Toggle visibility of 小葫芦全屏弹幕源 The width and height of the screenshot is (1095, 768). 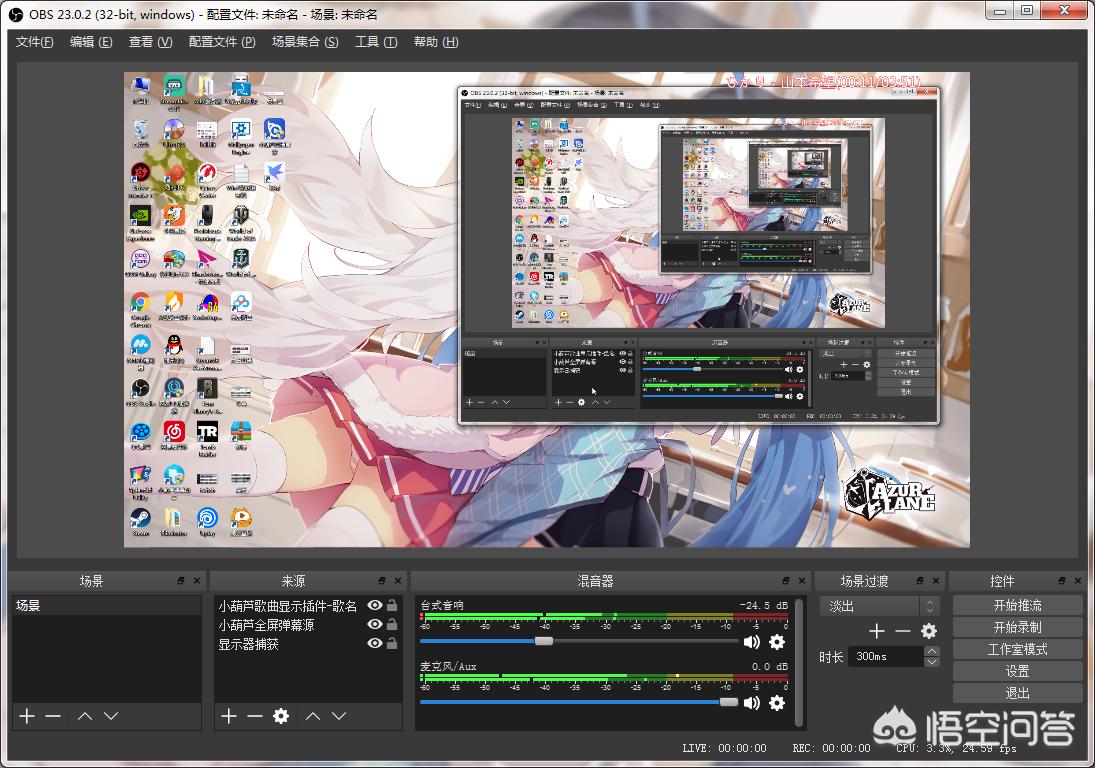point(375,625)
